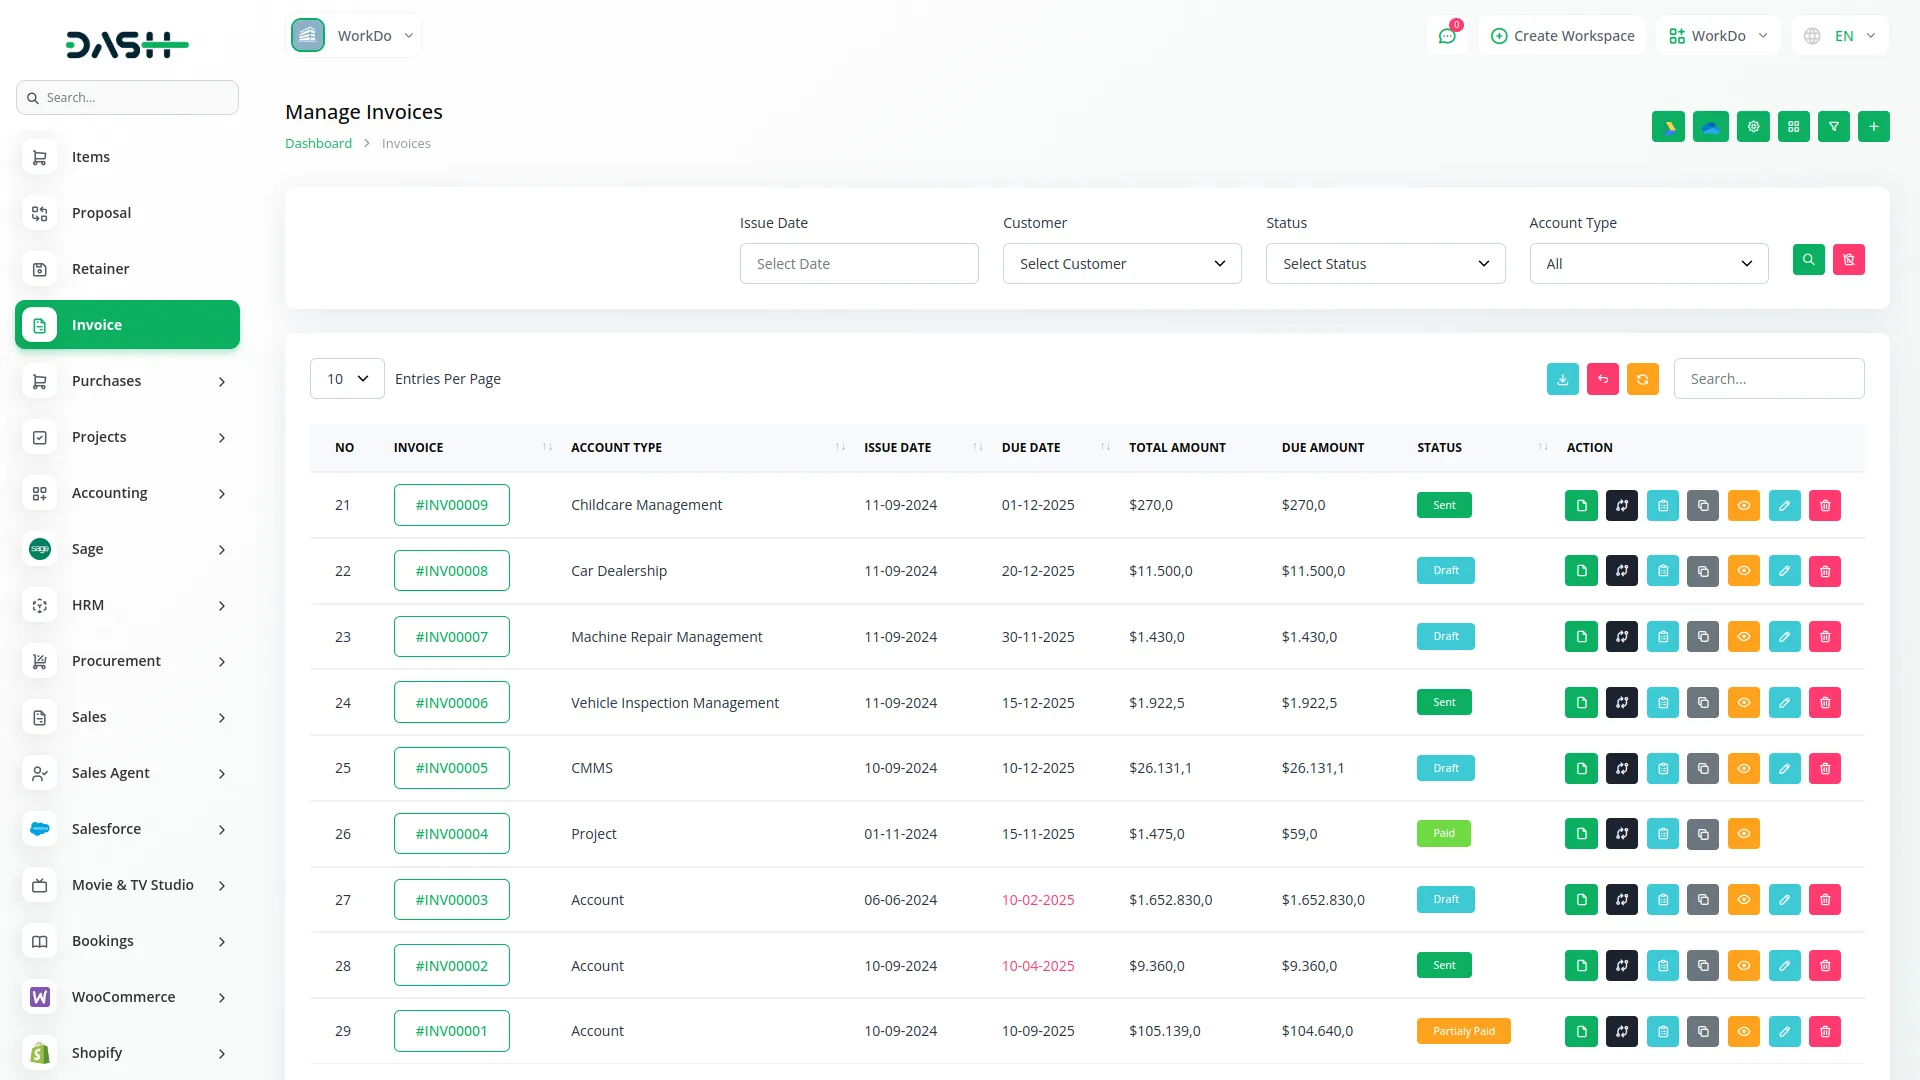Open Google Drive integration button

pyautogui.click(x=1668, y=127)
